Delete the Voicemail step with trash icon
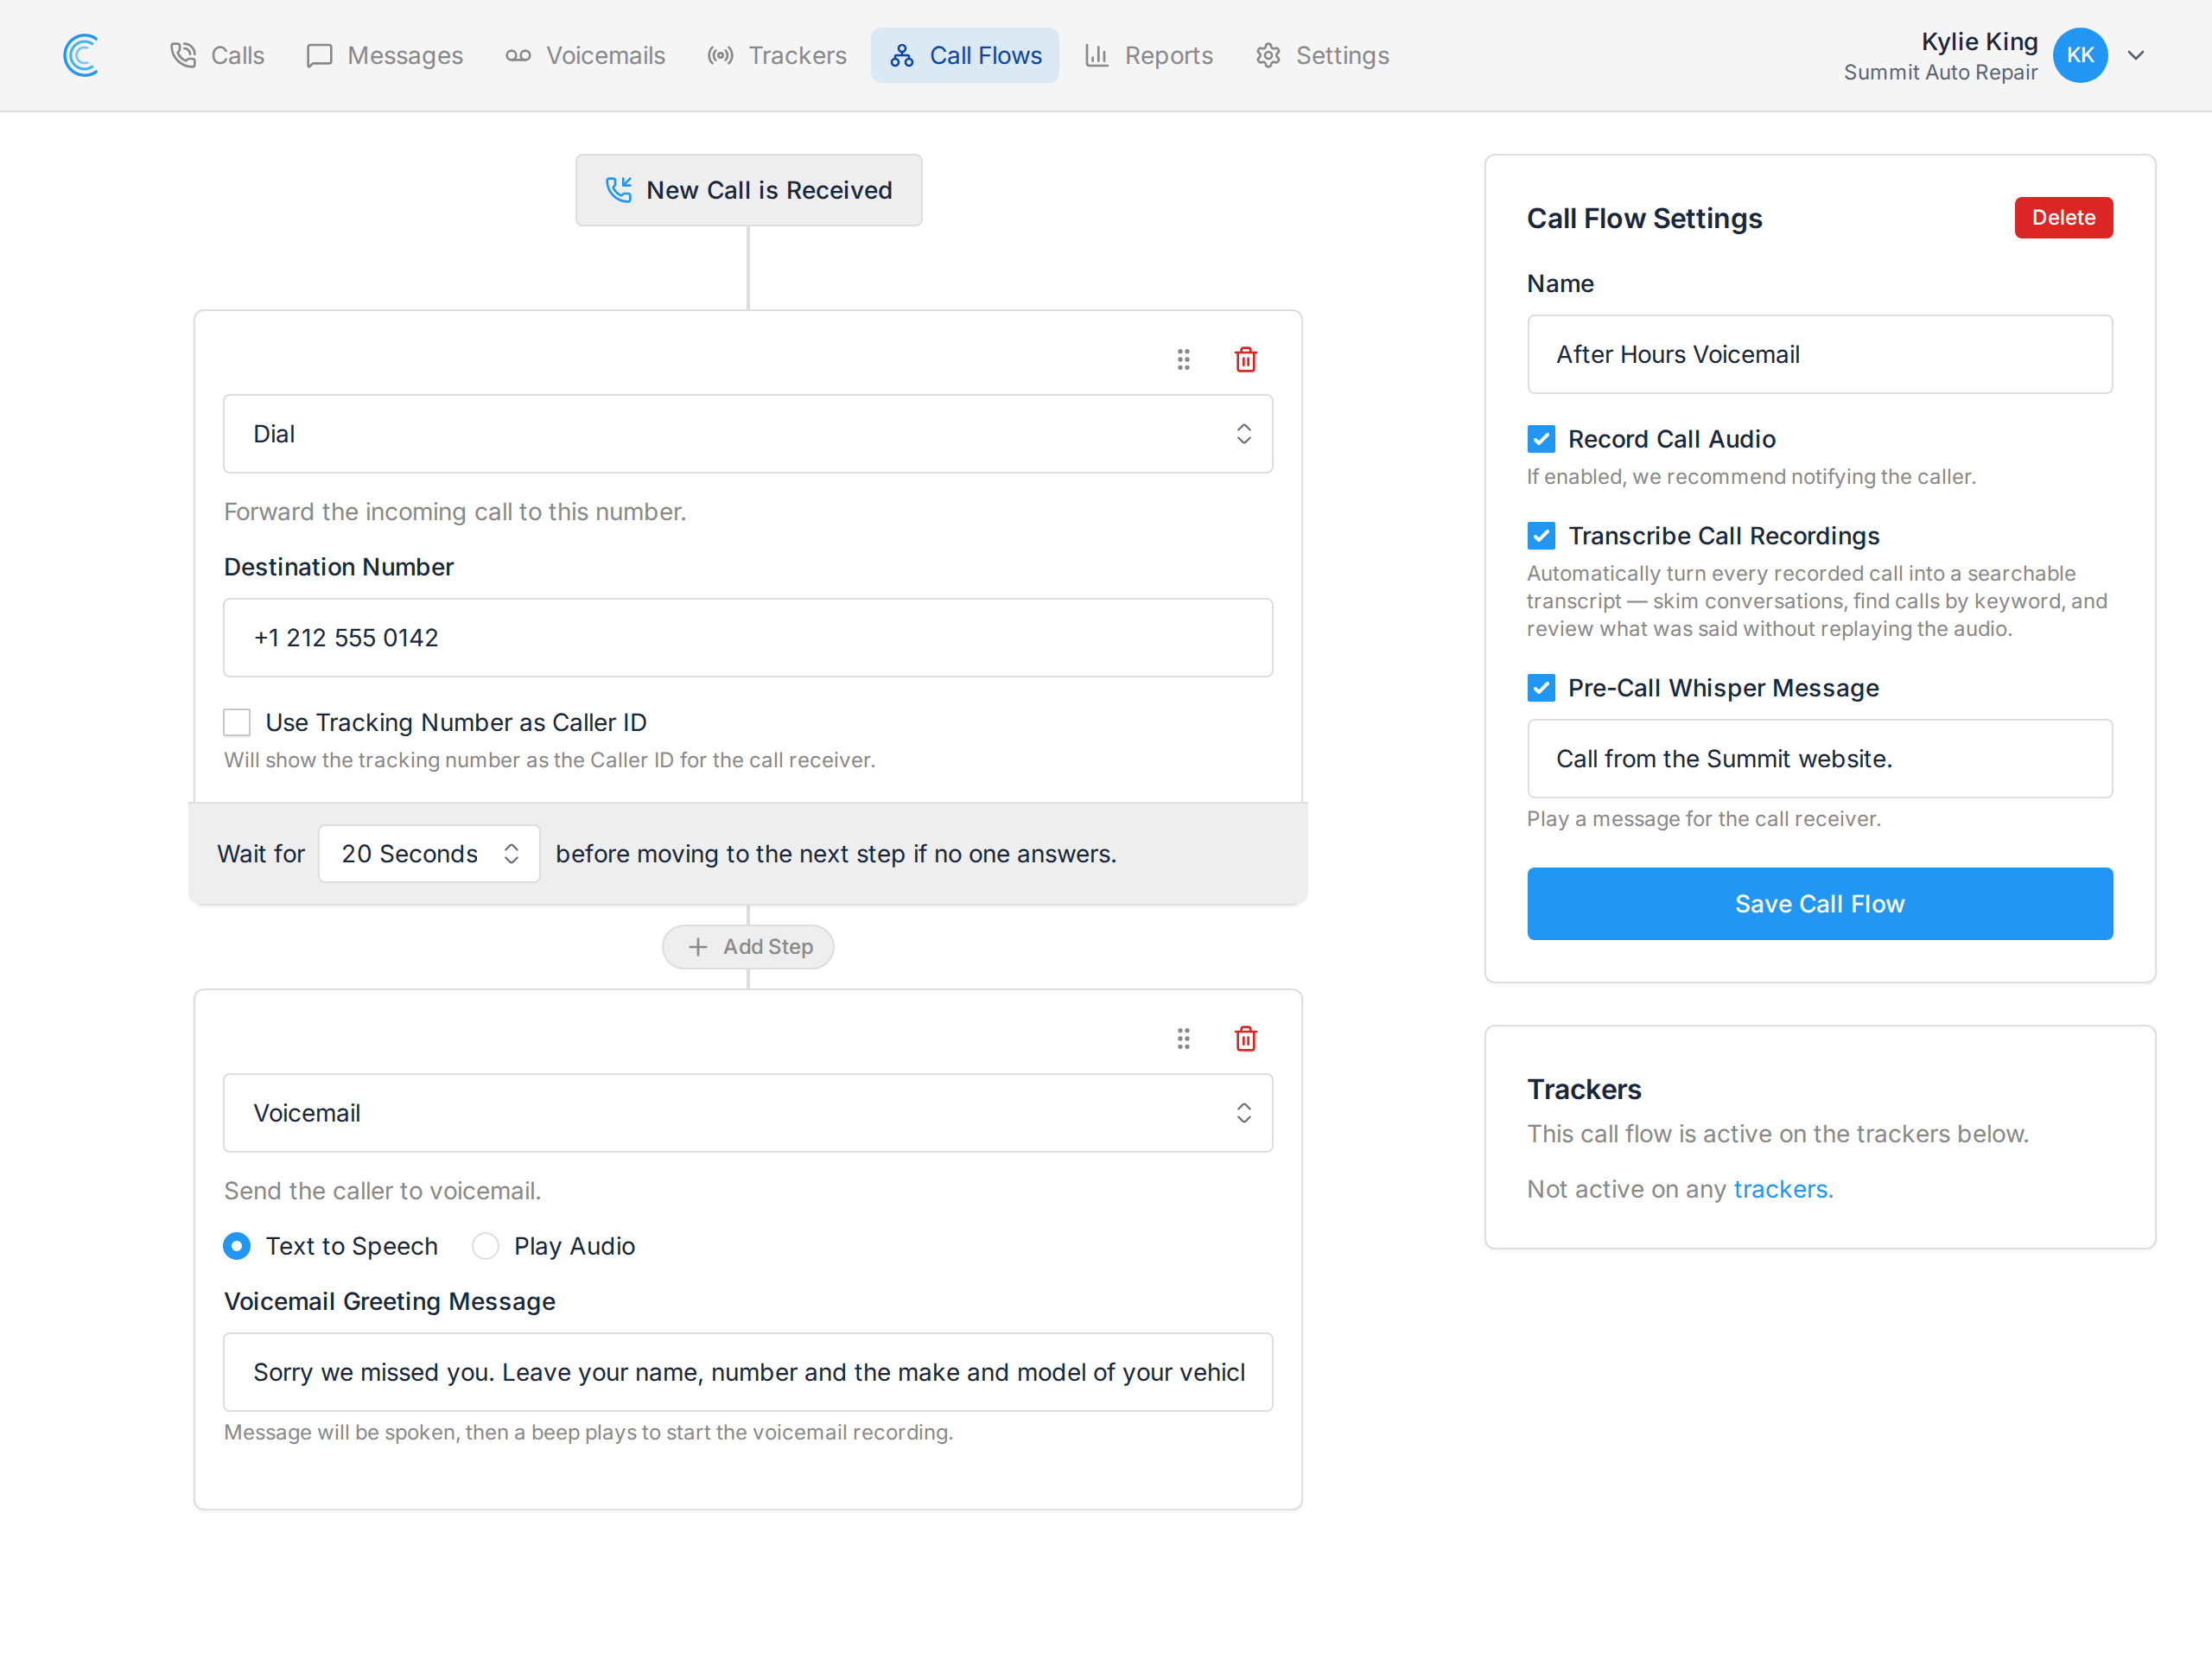This screenshot has width=2212, height=1659. (x=1245, y=1038)
